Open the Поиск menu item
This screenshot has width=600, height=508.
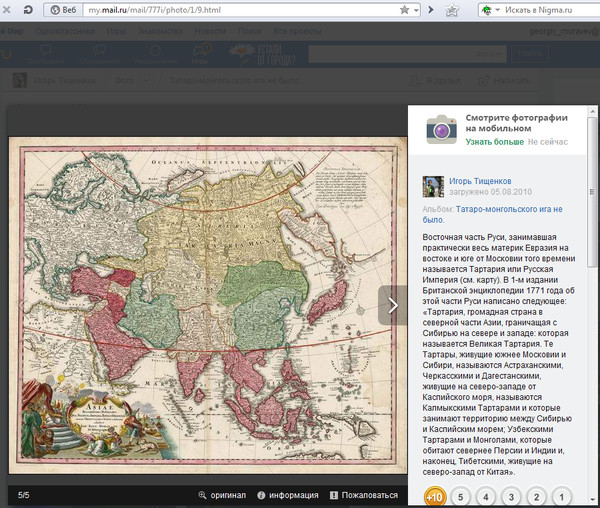point(249,31)
